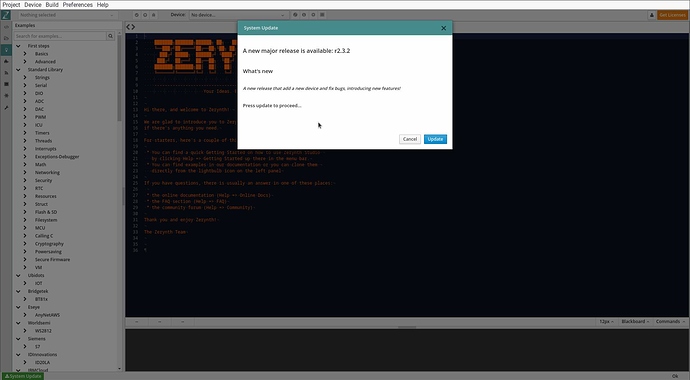This screenshot has height=380, width=690.
Task: Expand the Networking examples folder
Action: (x=25, y=172)
